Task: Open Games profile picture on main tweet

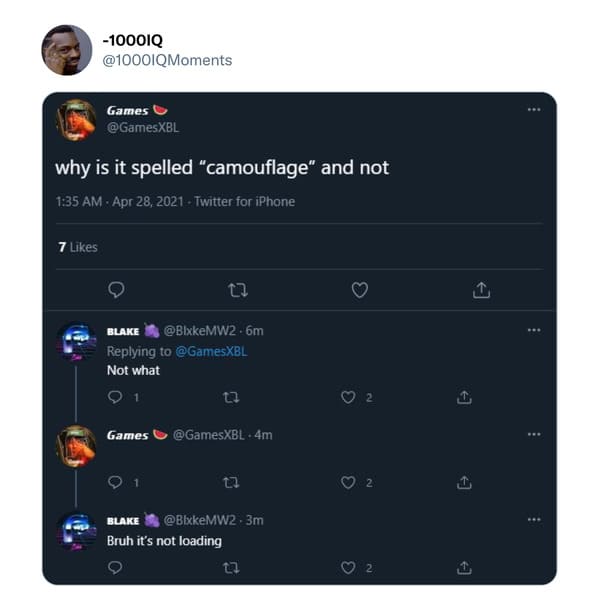Action: tap(76, 120)
